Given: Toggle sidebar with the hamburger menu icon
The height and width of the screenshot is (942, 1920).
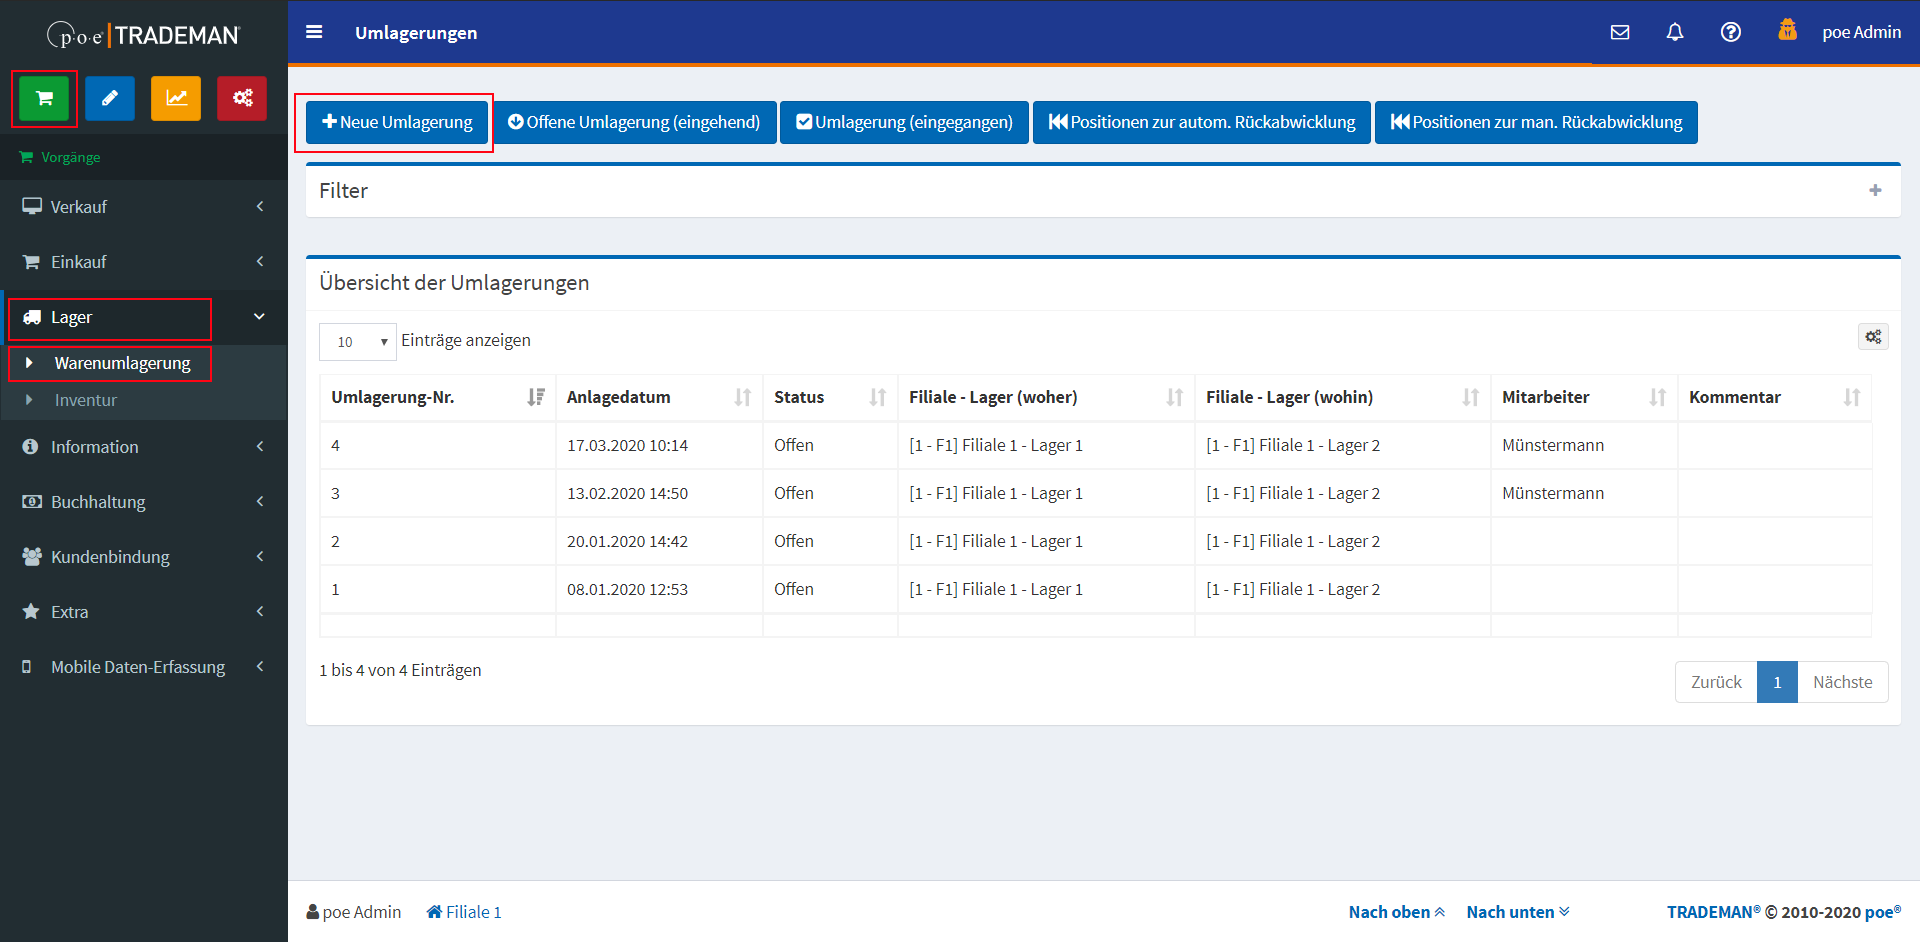Looking at the screenshot, I should click(x=314, y=32).
